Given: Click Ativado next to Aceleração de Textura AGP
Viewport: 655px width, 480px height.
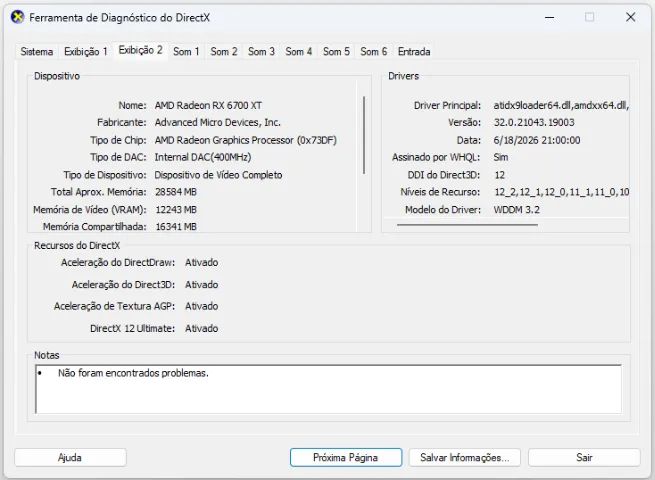Looking at the screenshot, I should coord(201,306).
